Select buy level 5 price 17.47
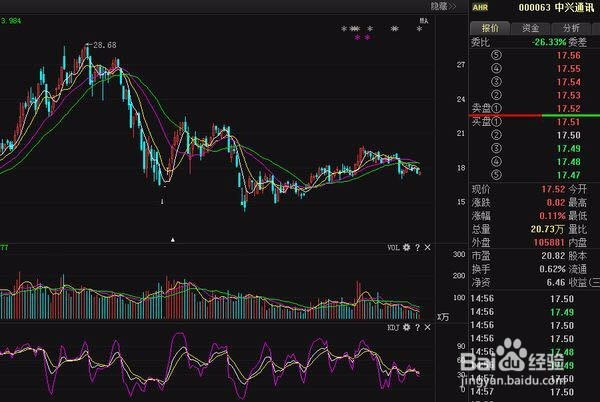 coord(568,175)
